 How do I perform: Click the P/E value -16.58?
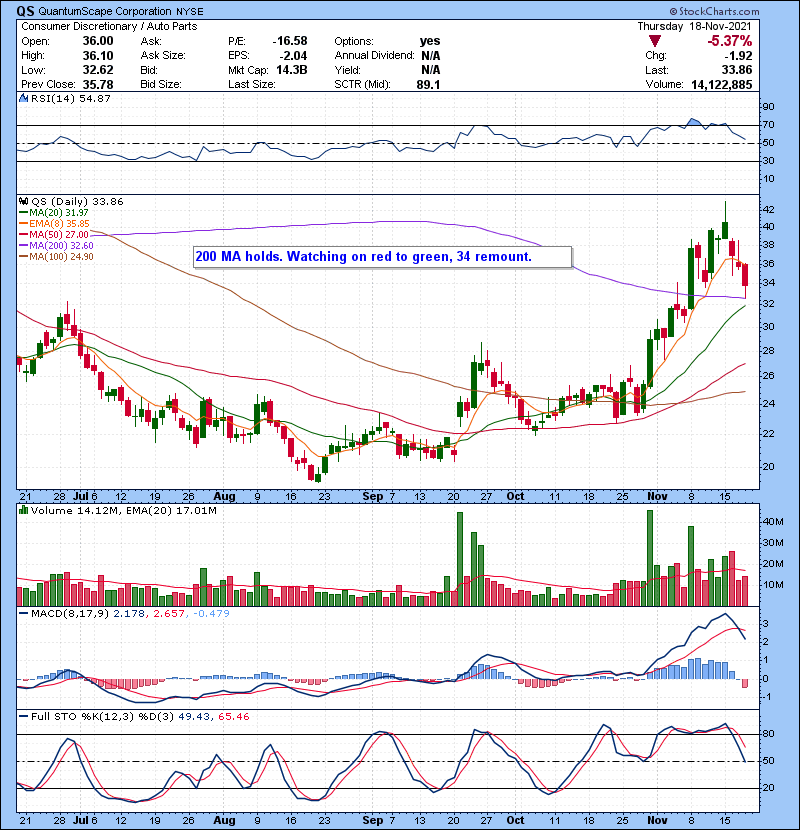coord(290,41)
